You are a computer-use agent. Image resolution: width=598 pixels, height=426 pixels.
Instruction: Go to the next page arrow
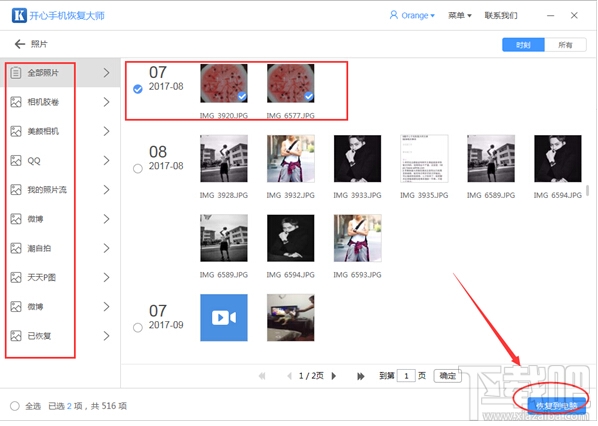point(334,376)
